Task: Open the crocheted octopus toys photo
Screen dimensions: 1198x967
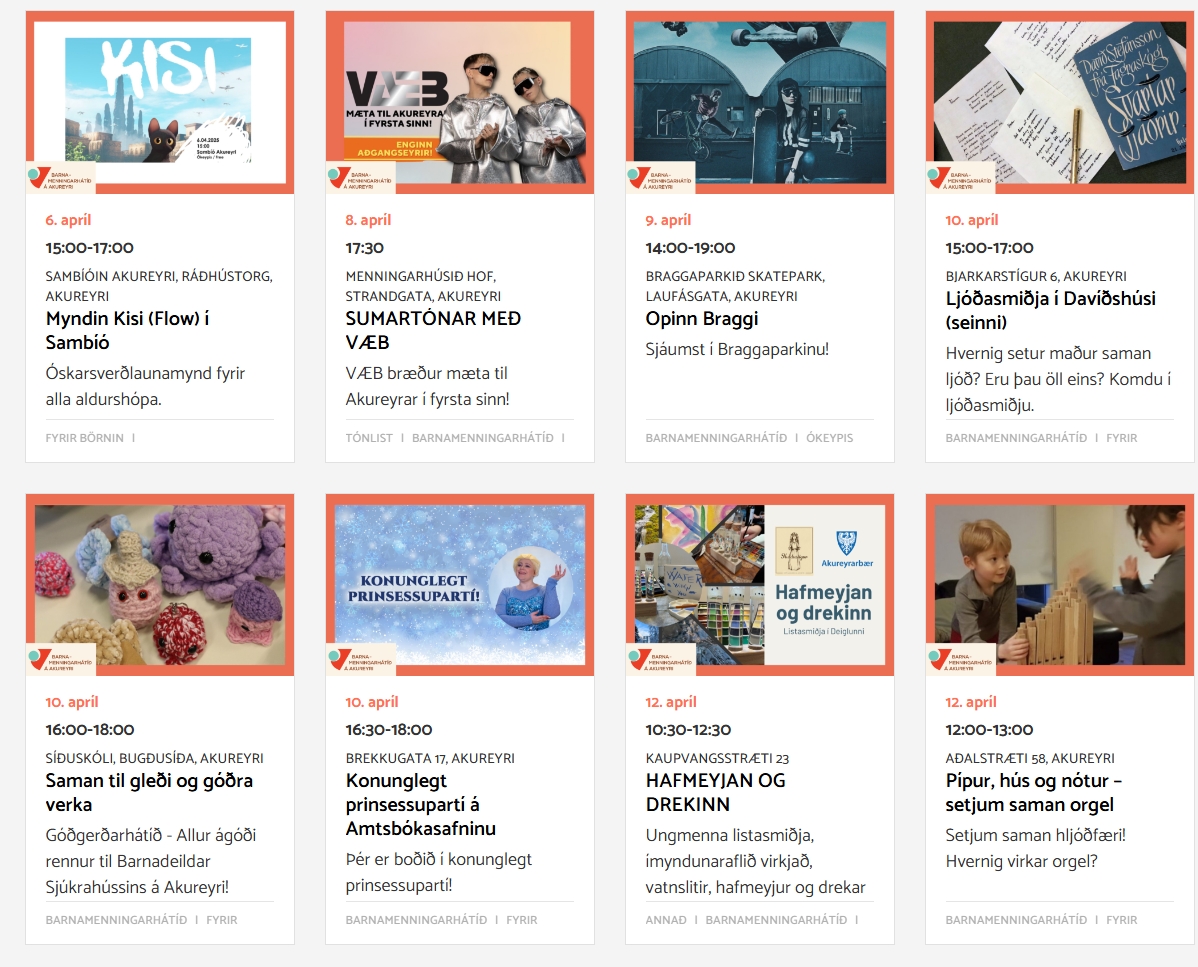Action: (160, 584)
